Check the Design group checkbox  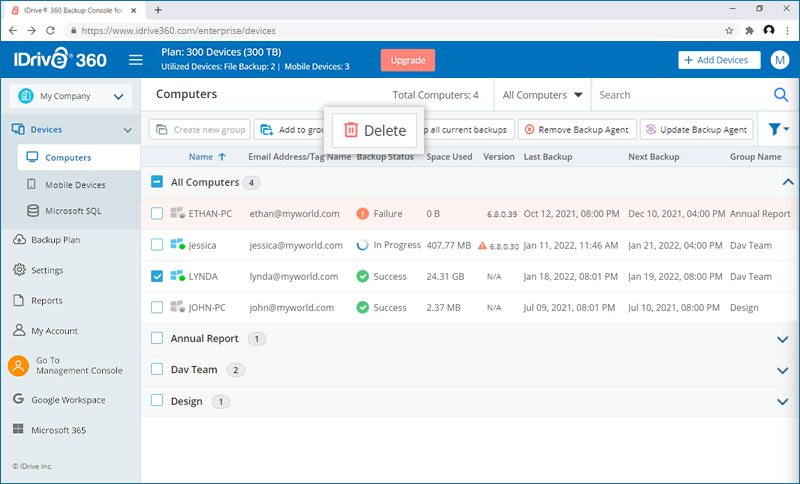pyautogui.click(x=157, y=400)
